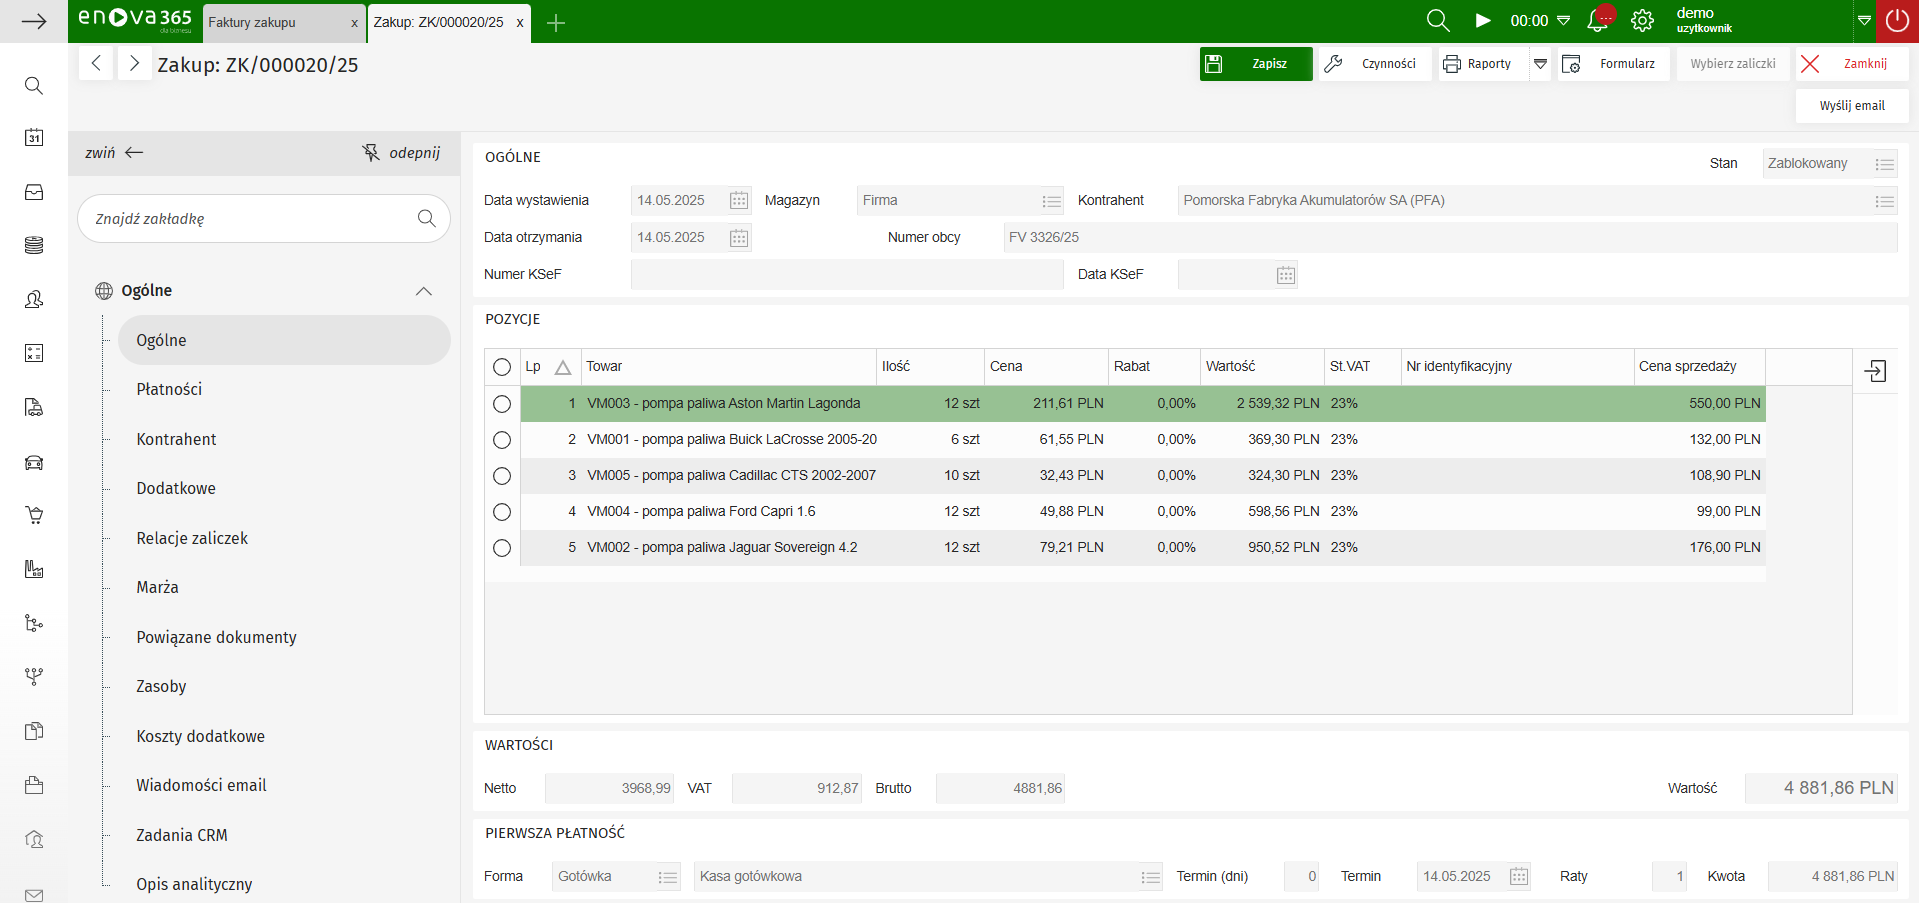1919x903 pixels.
Task: Click the Znajdź zakładkę search field
Action: pos(250,219)
